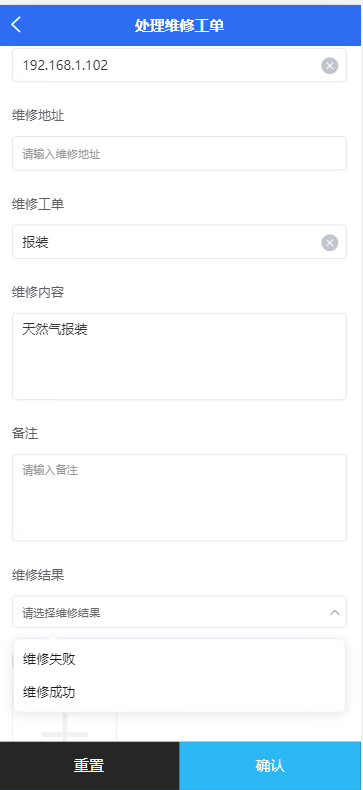Click the 维修内容 field label
The image size is (363, 790).
pos(38,292)
